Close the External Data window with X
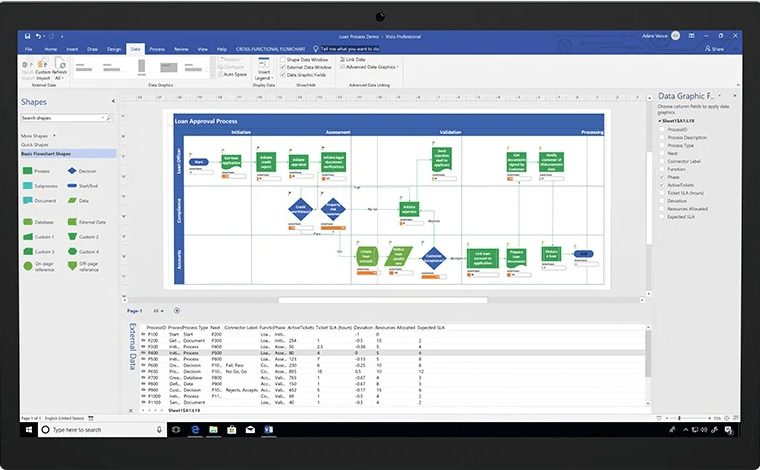The width and height of the screenshot is (760, 470). coord(130,410)
